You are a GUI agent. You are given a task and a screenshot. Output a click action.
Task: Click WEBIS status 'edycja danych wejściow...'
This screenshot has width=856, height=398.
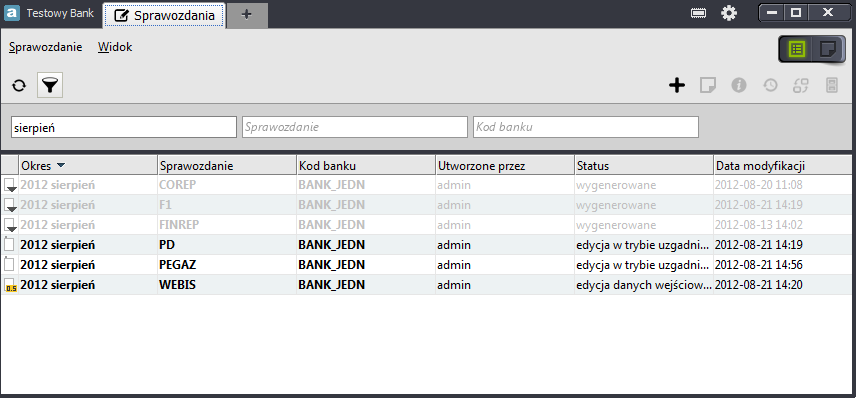[x=644, y=285]
